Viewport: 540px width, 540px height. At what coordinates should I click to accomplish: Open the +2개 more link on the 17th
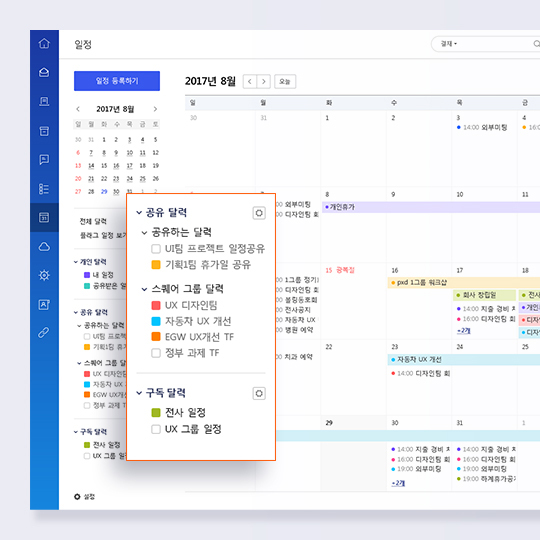[464, 331]
